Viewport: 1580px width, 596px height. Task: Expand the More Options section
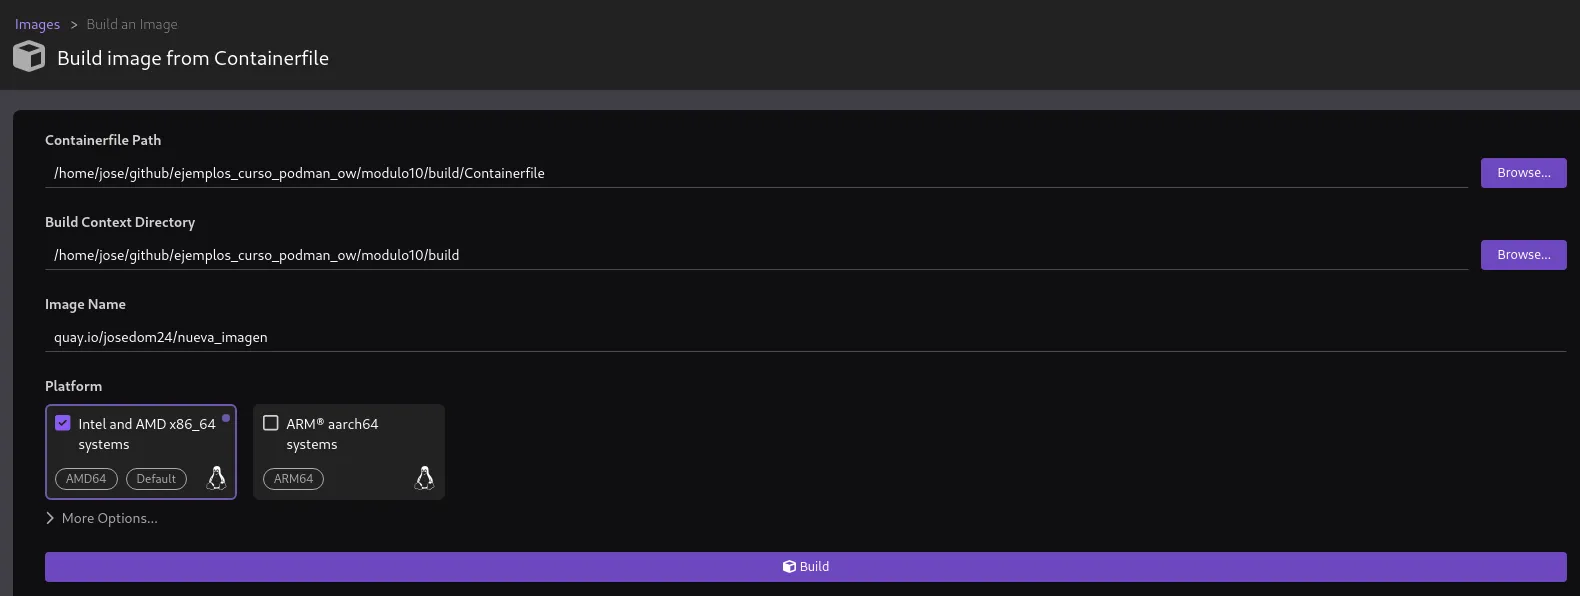pyautogui.click(x=102, y=518)
